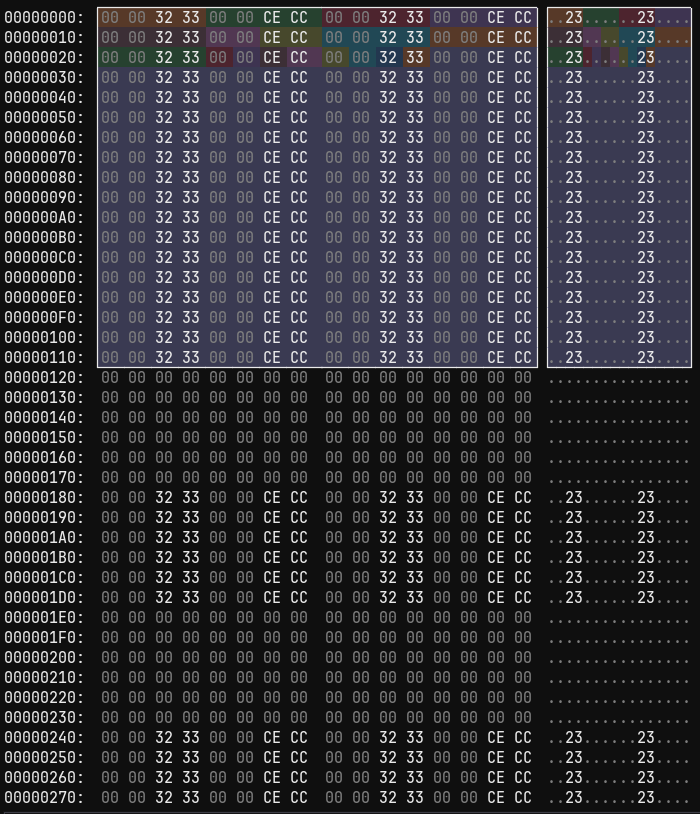Select the offset label 000001E0
The image size is (700, 814).
(44, 617)
